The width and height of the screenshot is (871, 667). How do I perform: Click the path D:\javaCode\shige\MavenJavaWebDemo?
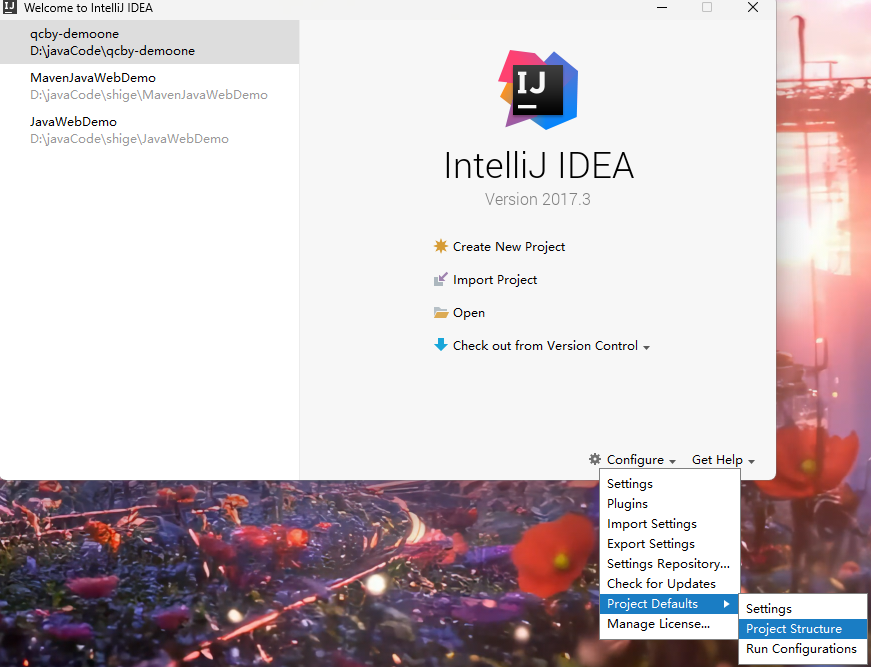(x=149, y=95)
